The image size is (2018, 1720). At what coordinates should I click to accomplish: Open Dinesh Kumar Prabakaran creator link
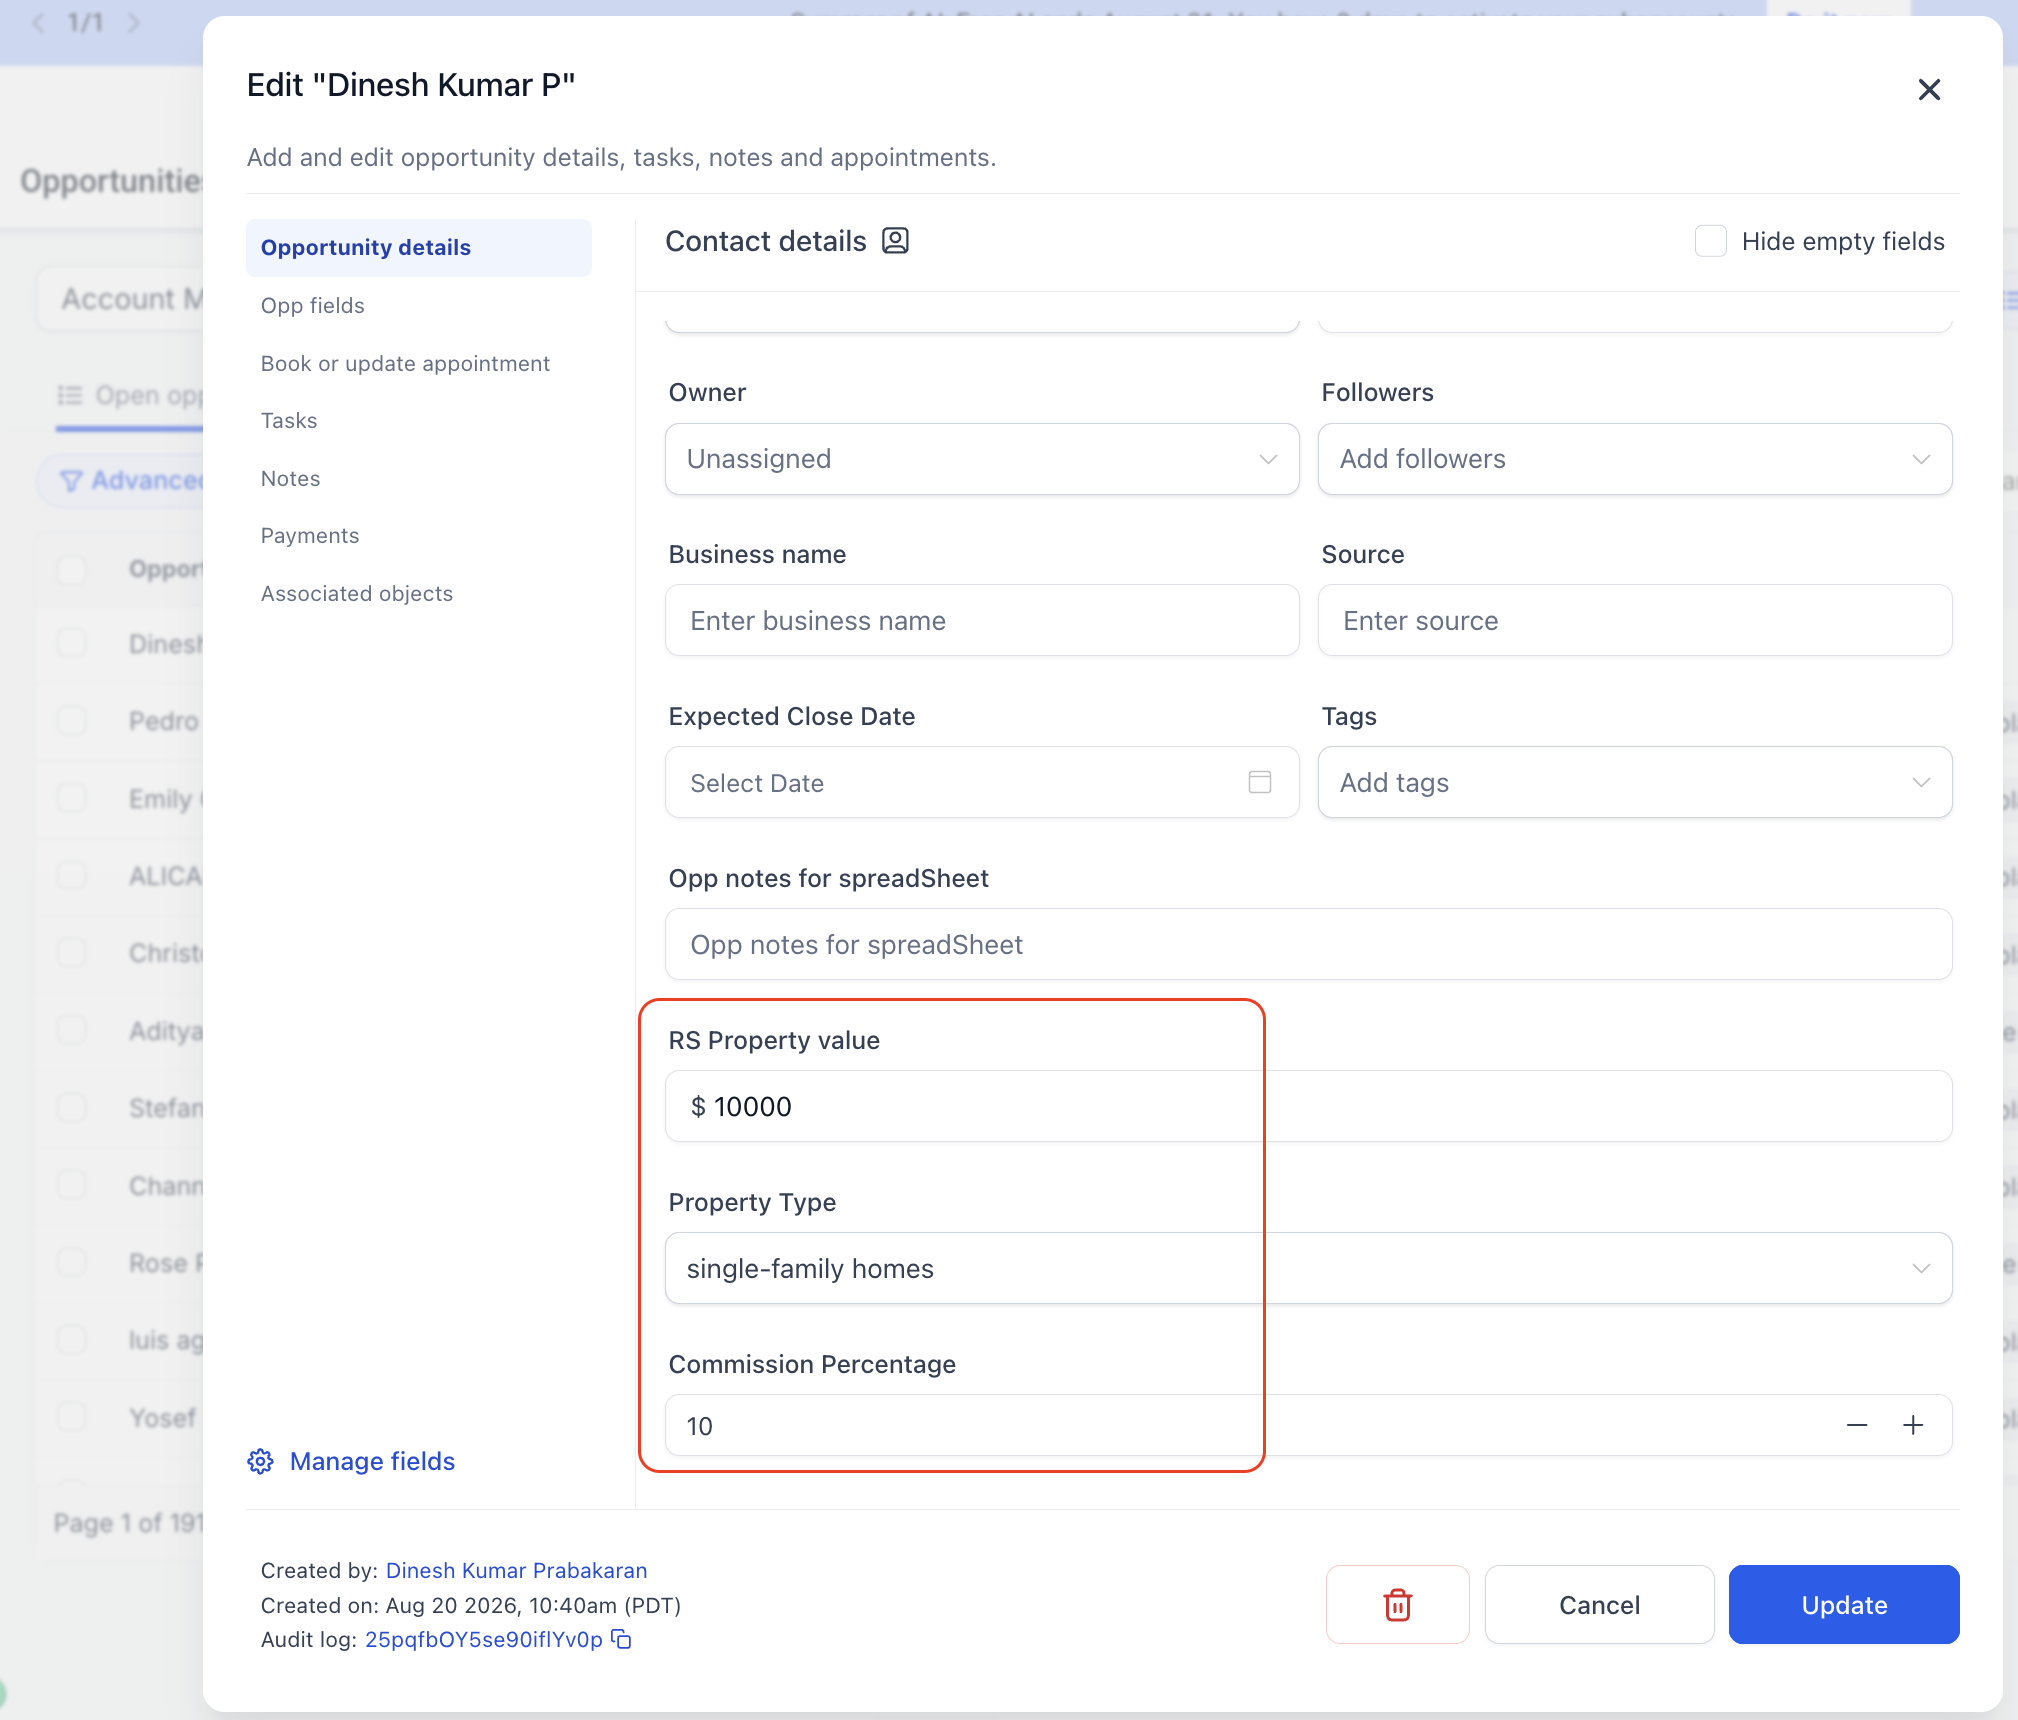[x=516, y=1570]
